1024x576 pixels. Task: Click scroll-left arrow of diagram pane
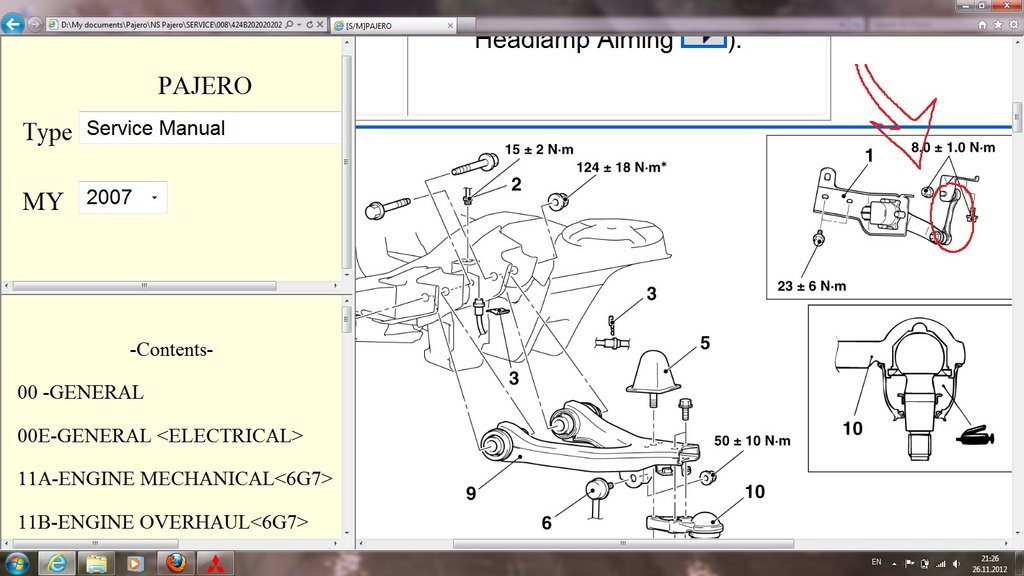360,543
